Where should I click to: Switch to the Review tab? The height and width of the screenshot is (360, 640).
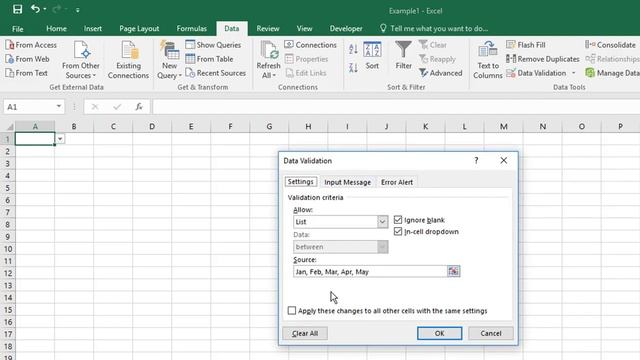click(x=268, y=29)
